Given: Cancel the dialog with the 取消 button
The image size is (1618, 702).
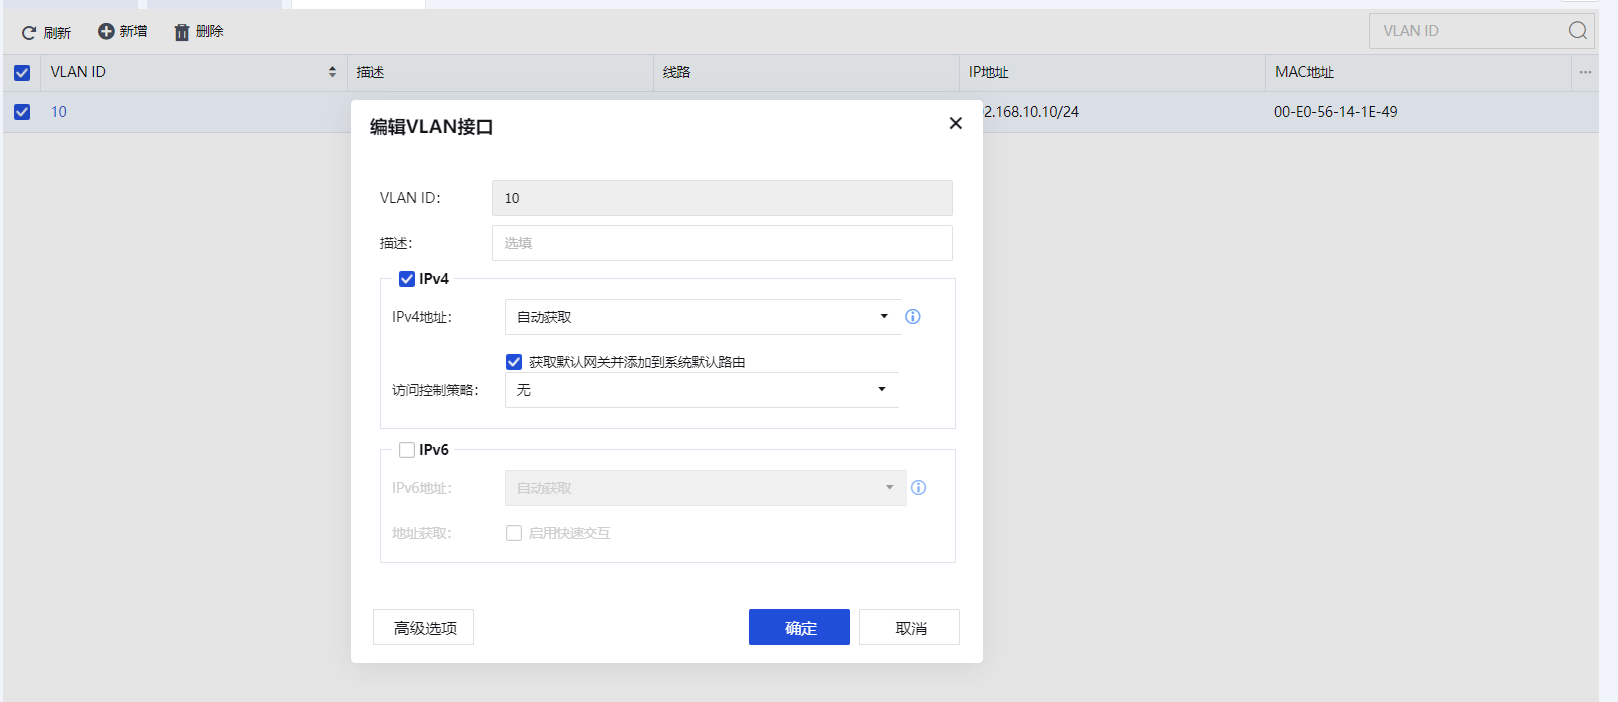Looking at the screenshot, I should (909, 628).
